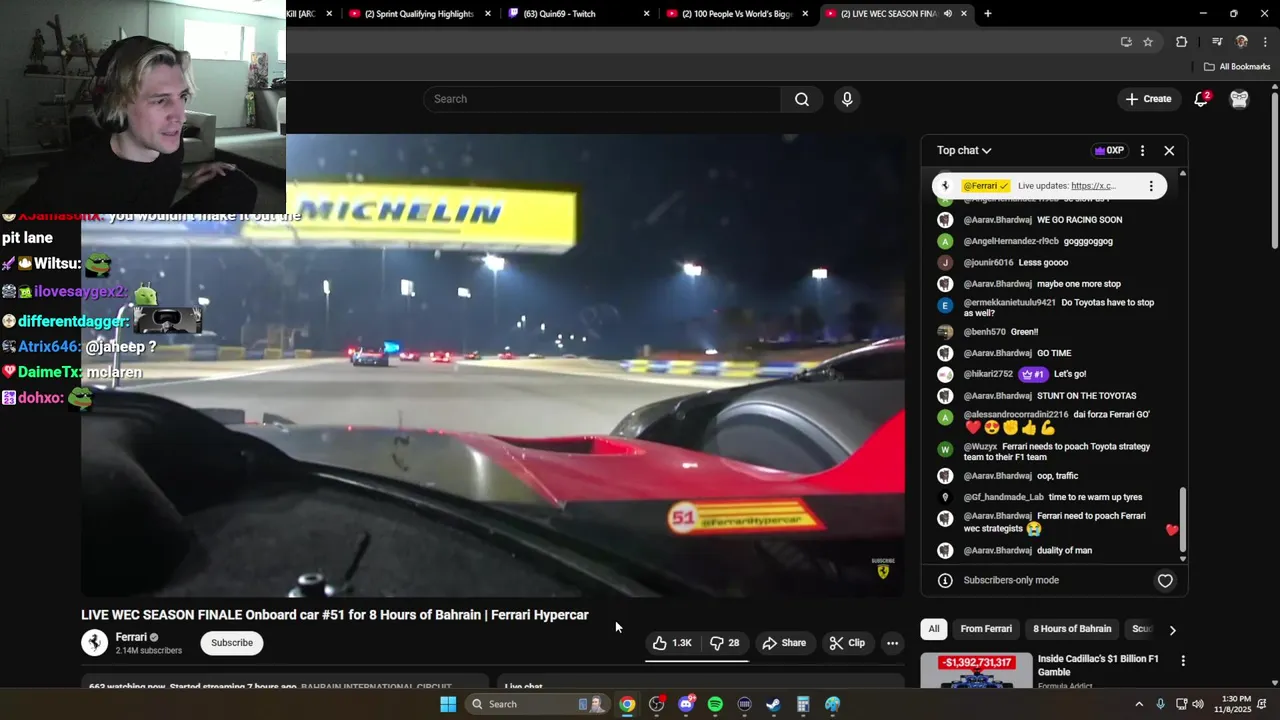Open the 0XP channel points badge

pos(1109,150)
